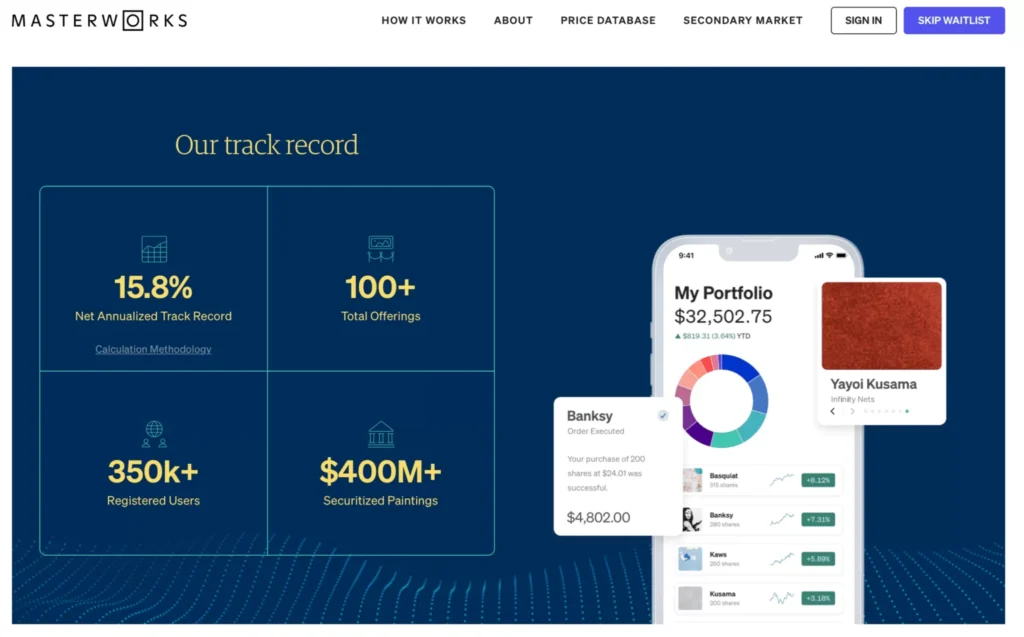Click the +8.12% badge for Basquiat
1024x637 pixels.
[818, 480]
